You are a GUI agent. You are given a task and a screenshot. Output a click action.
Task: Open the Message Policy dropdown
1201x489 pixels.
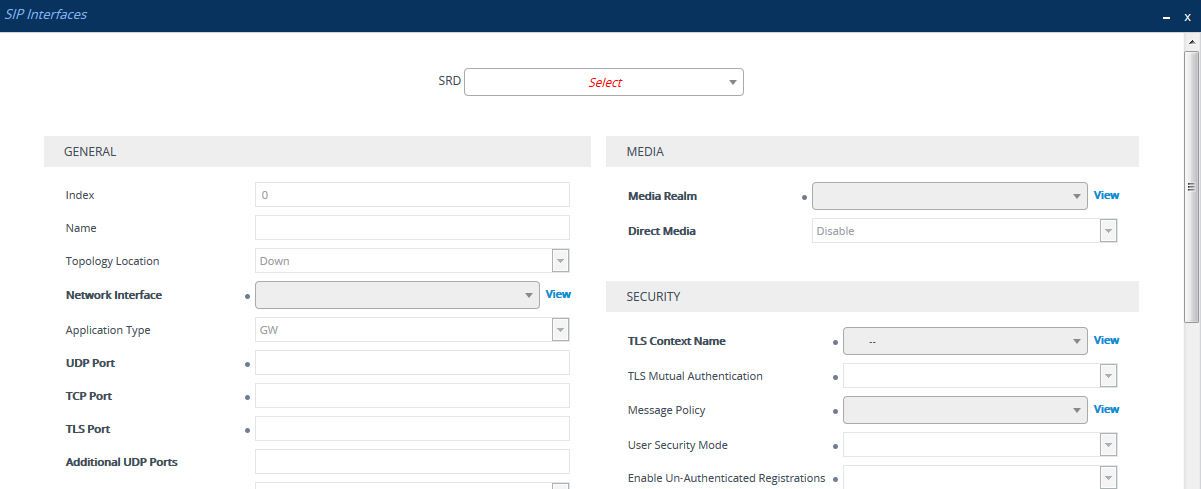pos(966,410)
